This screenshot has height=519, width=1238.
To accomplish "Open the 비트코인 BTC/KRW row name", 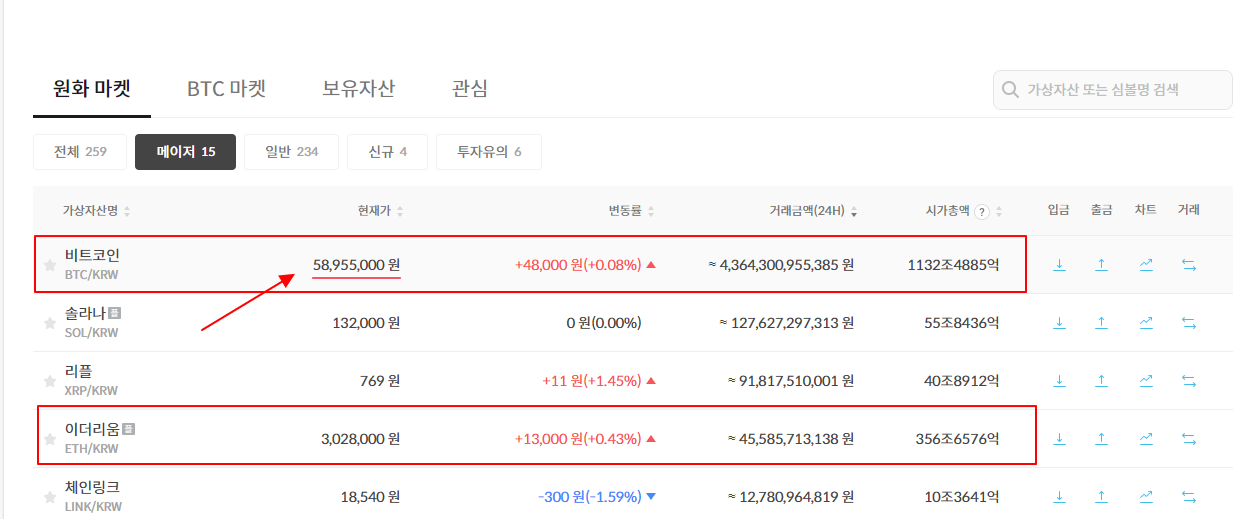I will [x=92, y=264].
